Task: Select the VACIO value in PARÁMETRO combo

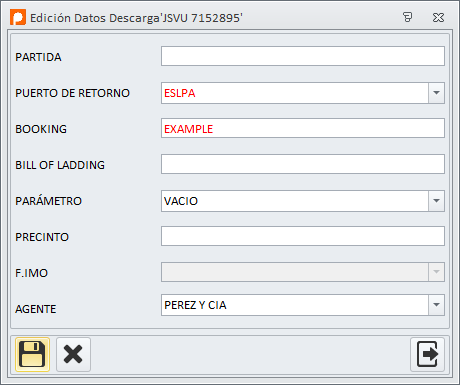Action: (181, 201)
